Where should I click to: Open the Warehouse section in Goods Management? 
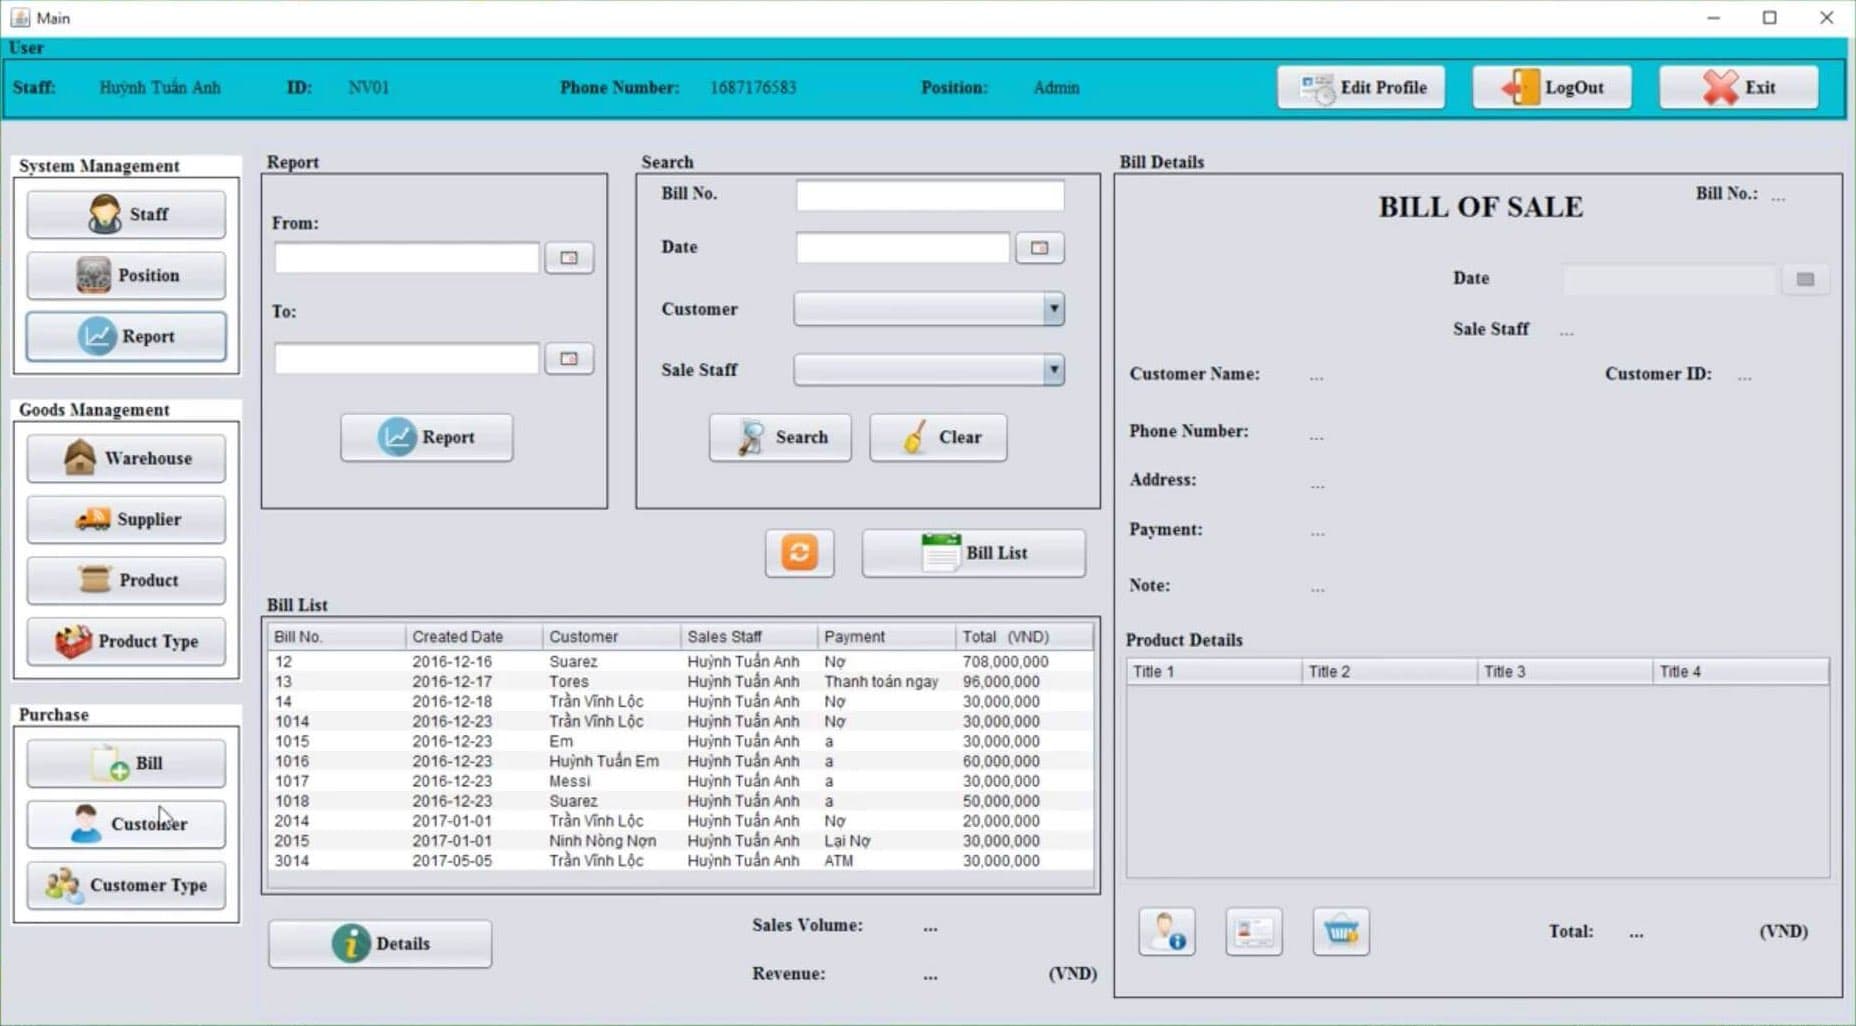(126, 459)
